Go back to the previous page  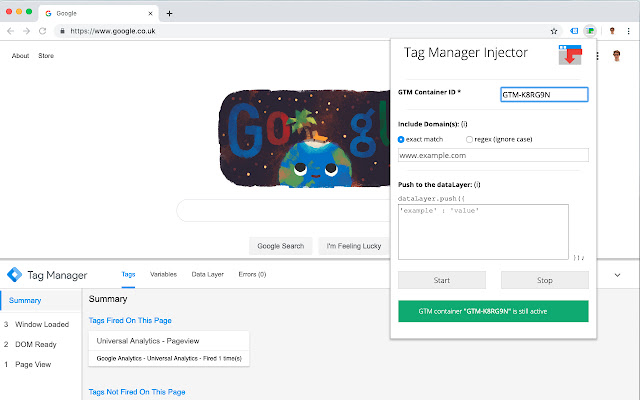tap(10, 31)
